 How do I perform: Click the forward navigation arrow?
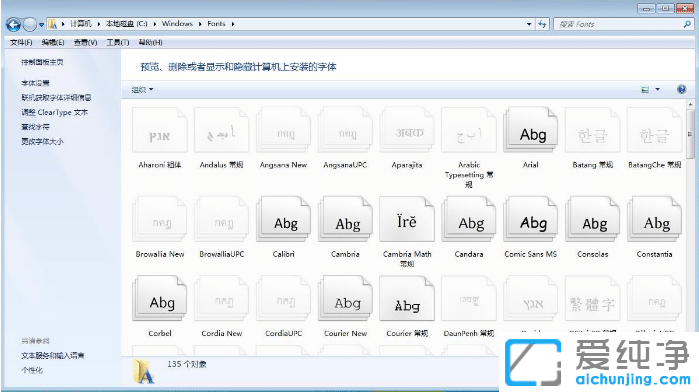[x=29, y=25]
